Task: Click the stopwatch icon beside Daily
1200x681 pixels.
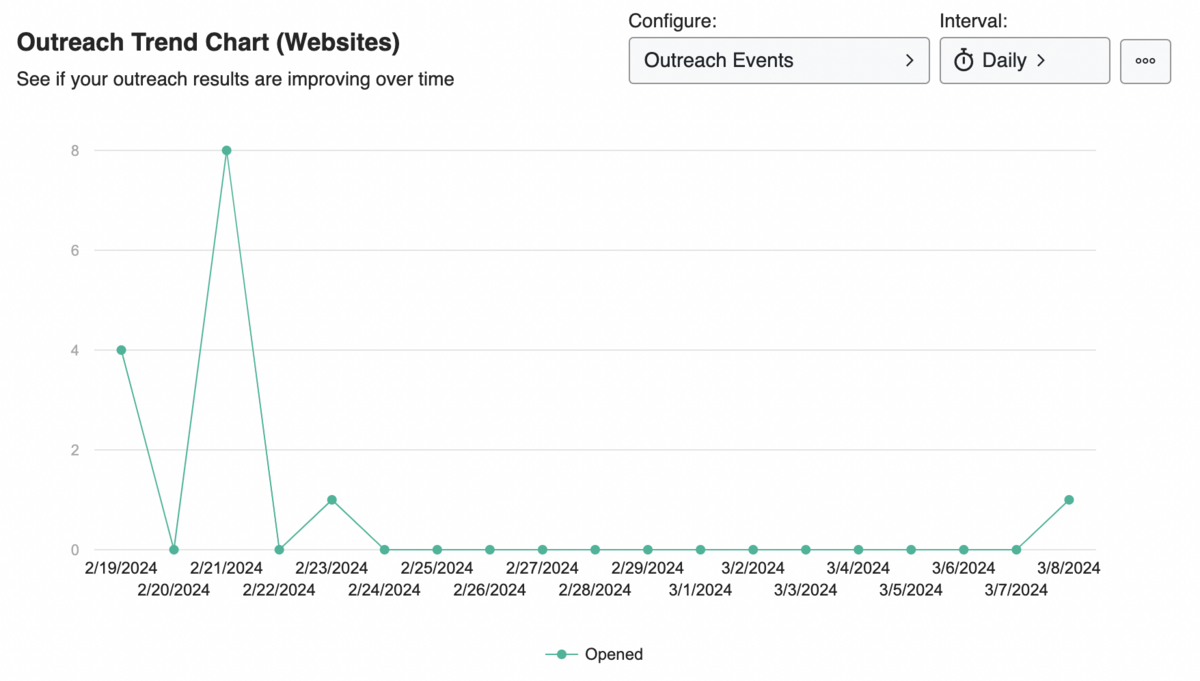Action: [x=963, y=60]
